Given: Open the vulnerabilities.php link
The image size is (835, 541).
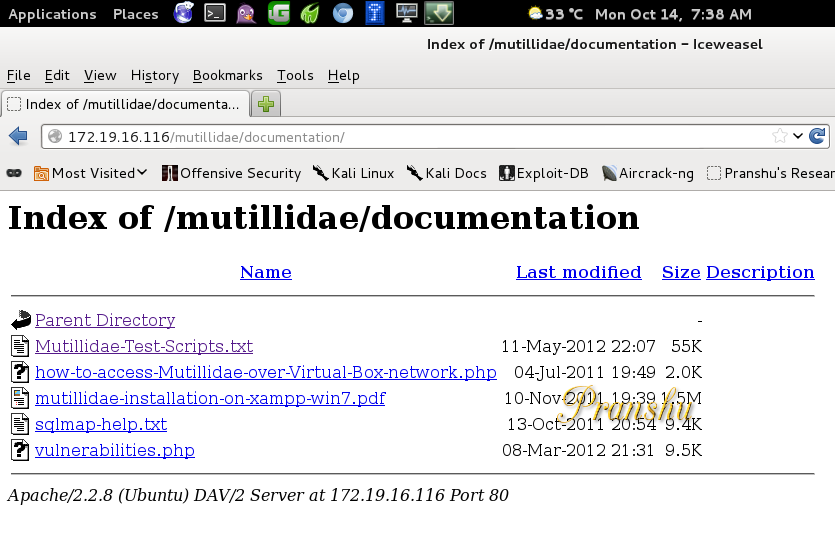Looking at the screenshot, I should click(115, 450).
